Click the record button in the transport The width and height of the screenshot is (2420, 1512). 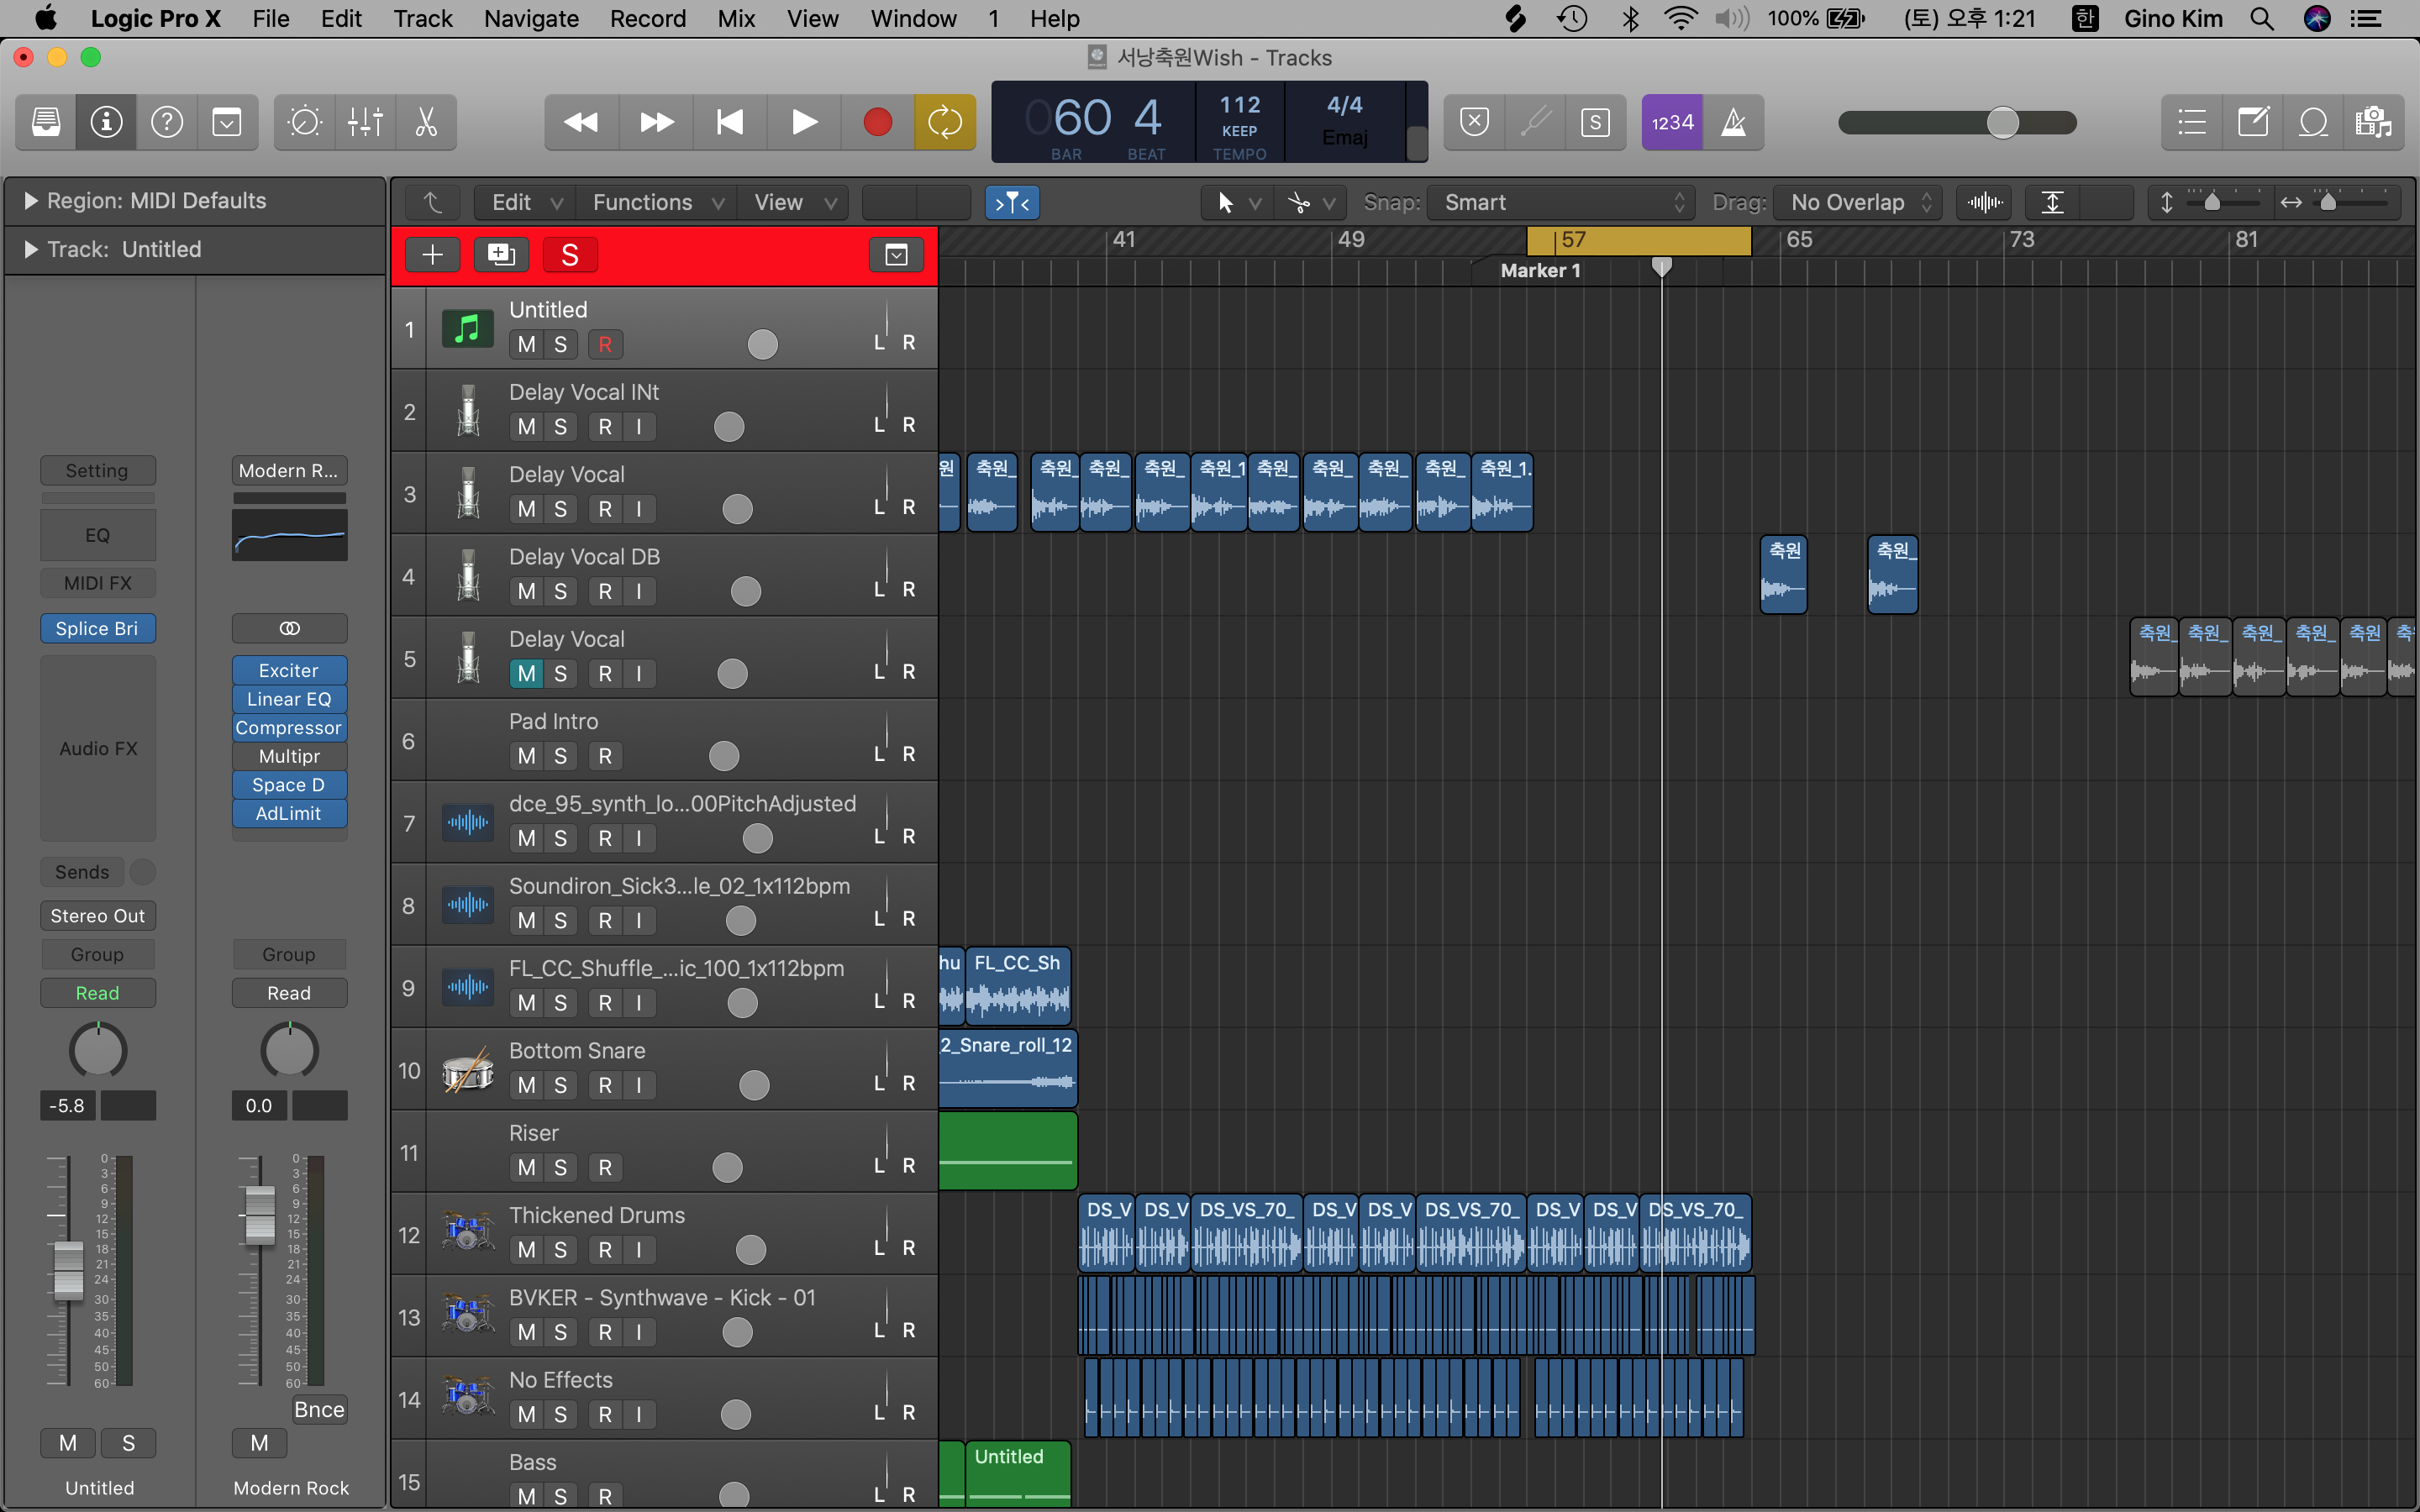click(877, 122)
